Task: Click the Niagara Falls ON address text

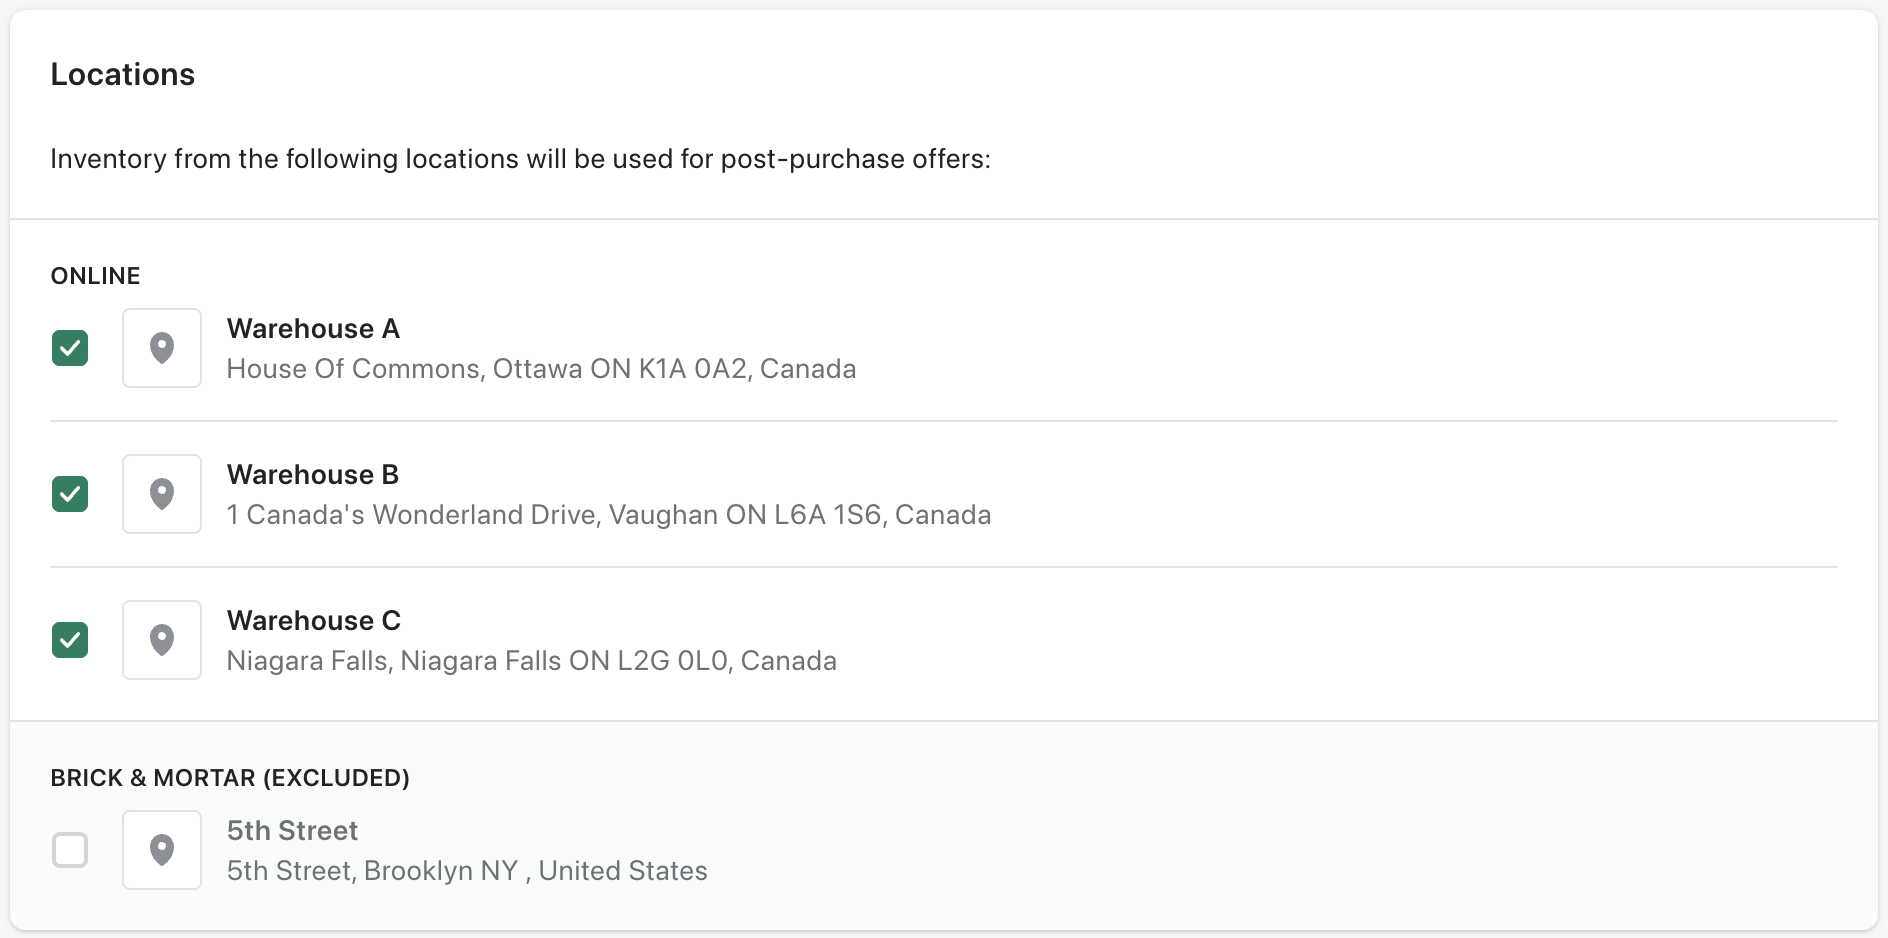Action: coord(532,661)
